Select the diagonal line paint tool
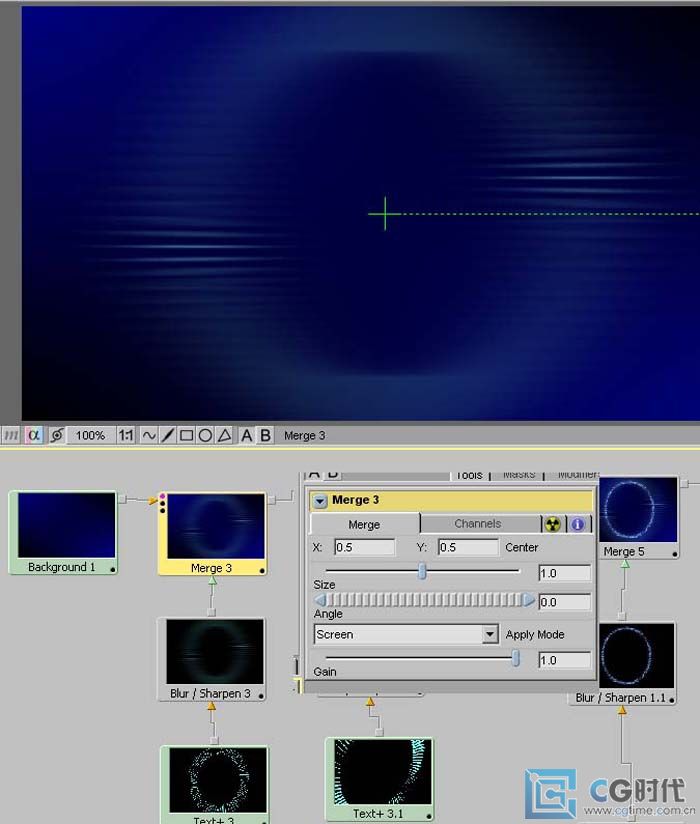700x824 pixels. pyautogui.click(x=168, y=435)
